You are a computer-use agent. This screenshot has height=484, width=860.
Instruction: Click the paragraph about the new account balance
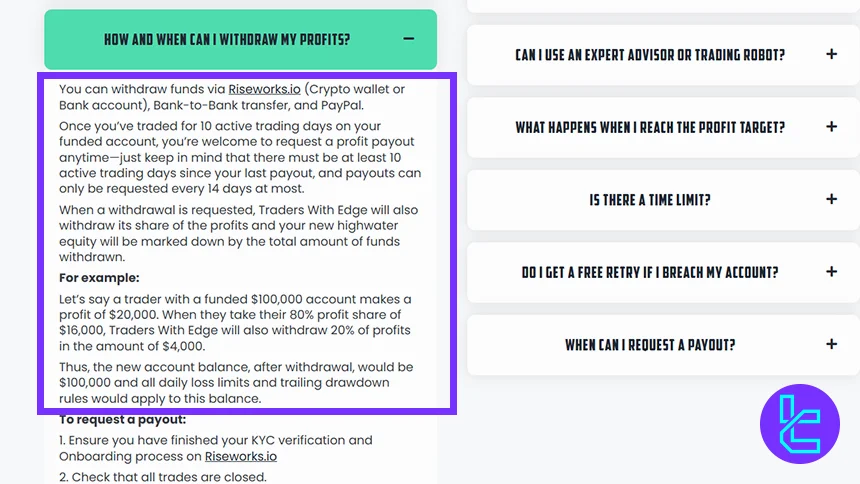tap(236, 383)
